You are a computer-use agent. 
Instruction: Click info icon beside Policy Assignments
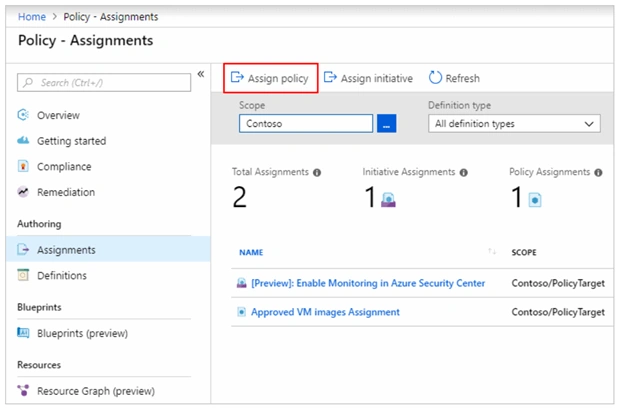coord(598,173)
